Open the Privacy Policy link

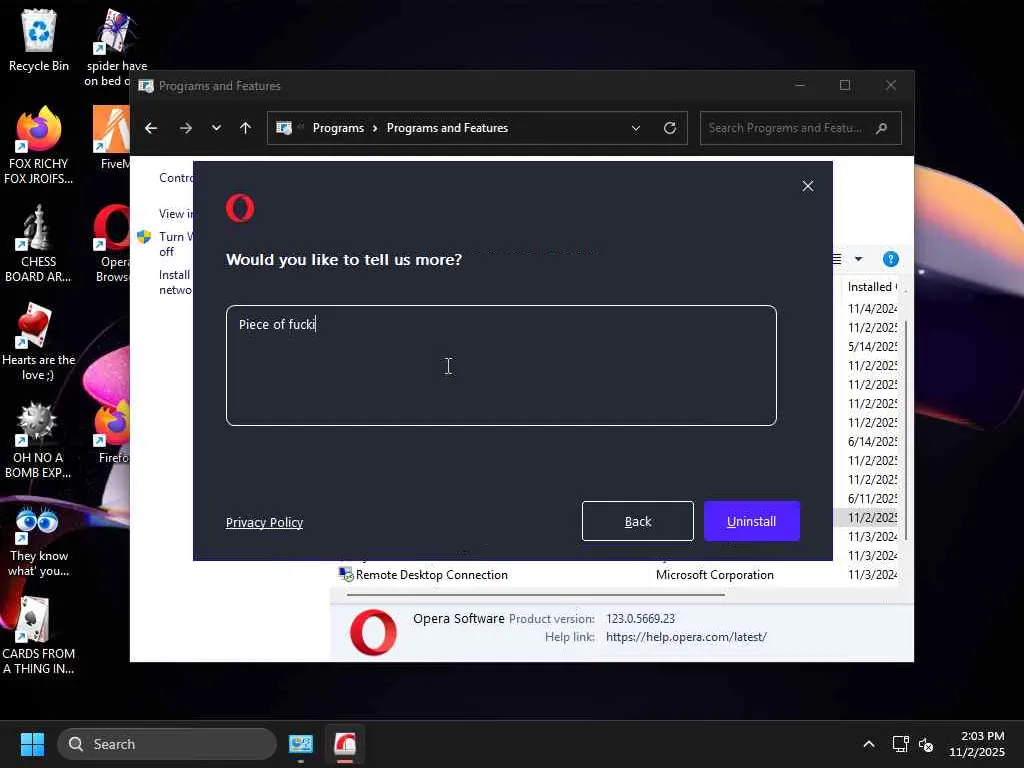tap(264, 522)
